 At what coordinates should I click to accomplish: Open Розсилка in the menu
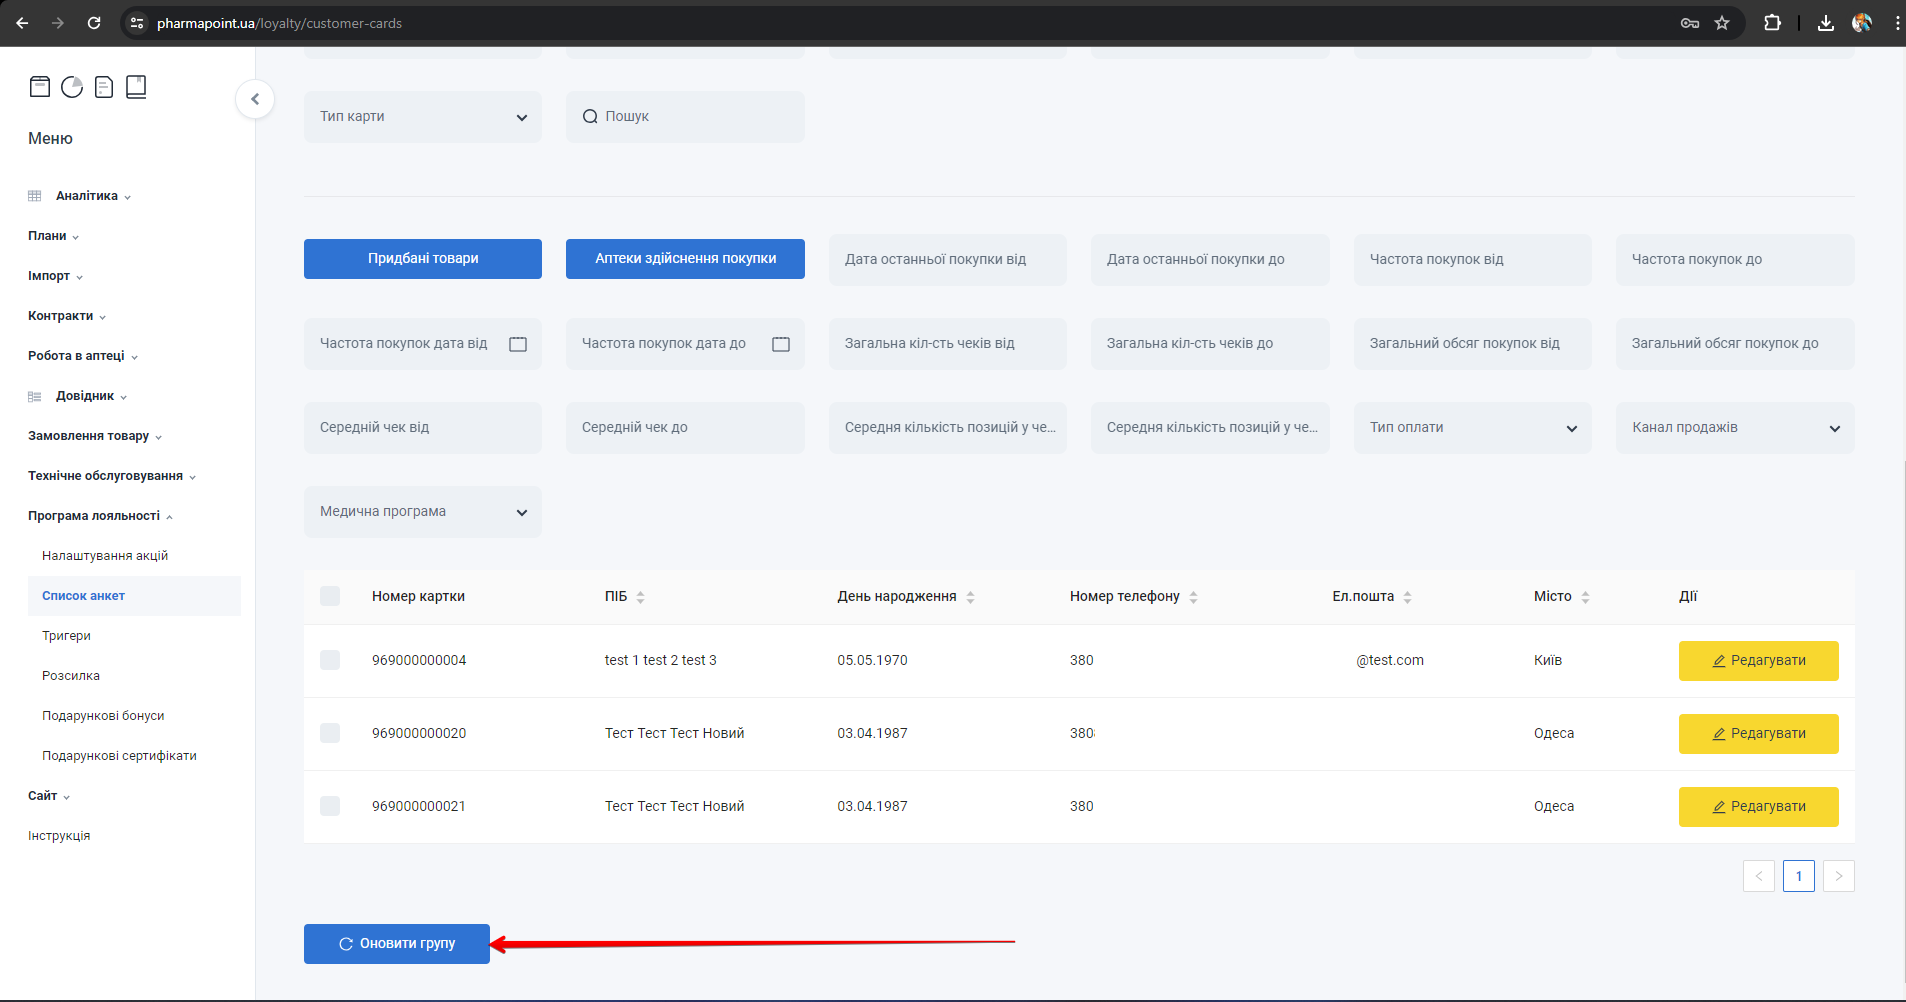[x=71, y=676]
